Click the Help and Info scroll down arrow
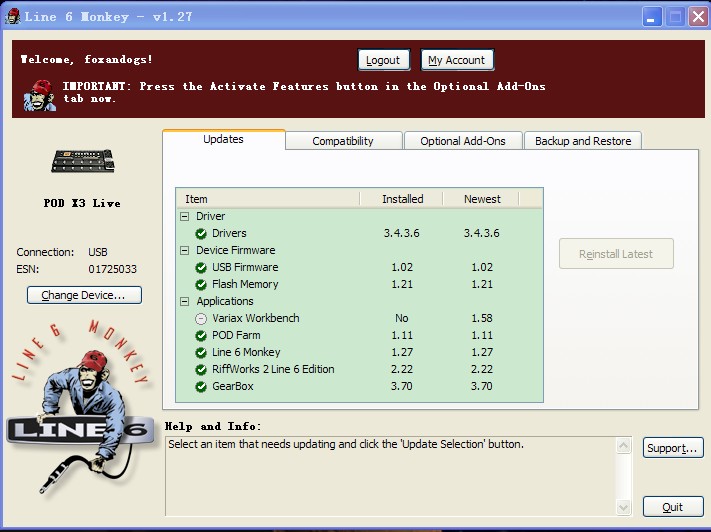The height and width of the screenshot is (532, 711). coord(624,507)
